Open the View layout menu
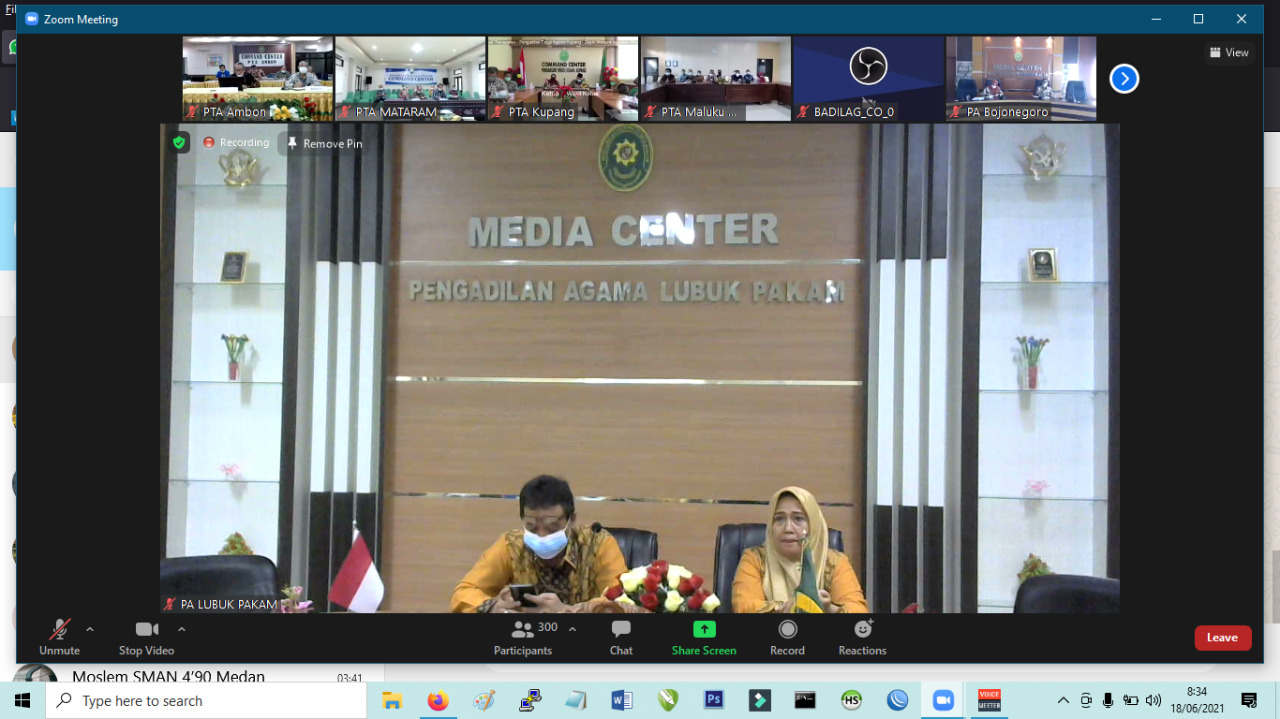 click(1229, 53)
